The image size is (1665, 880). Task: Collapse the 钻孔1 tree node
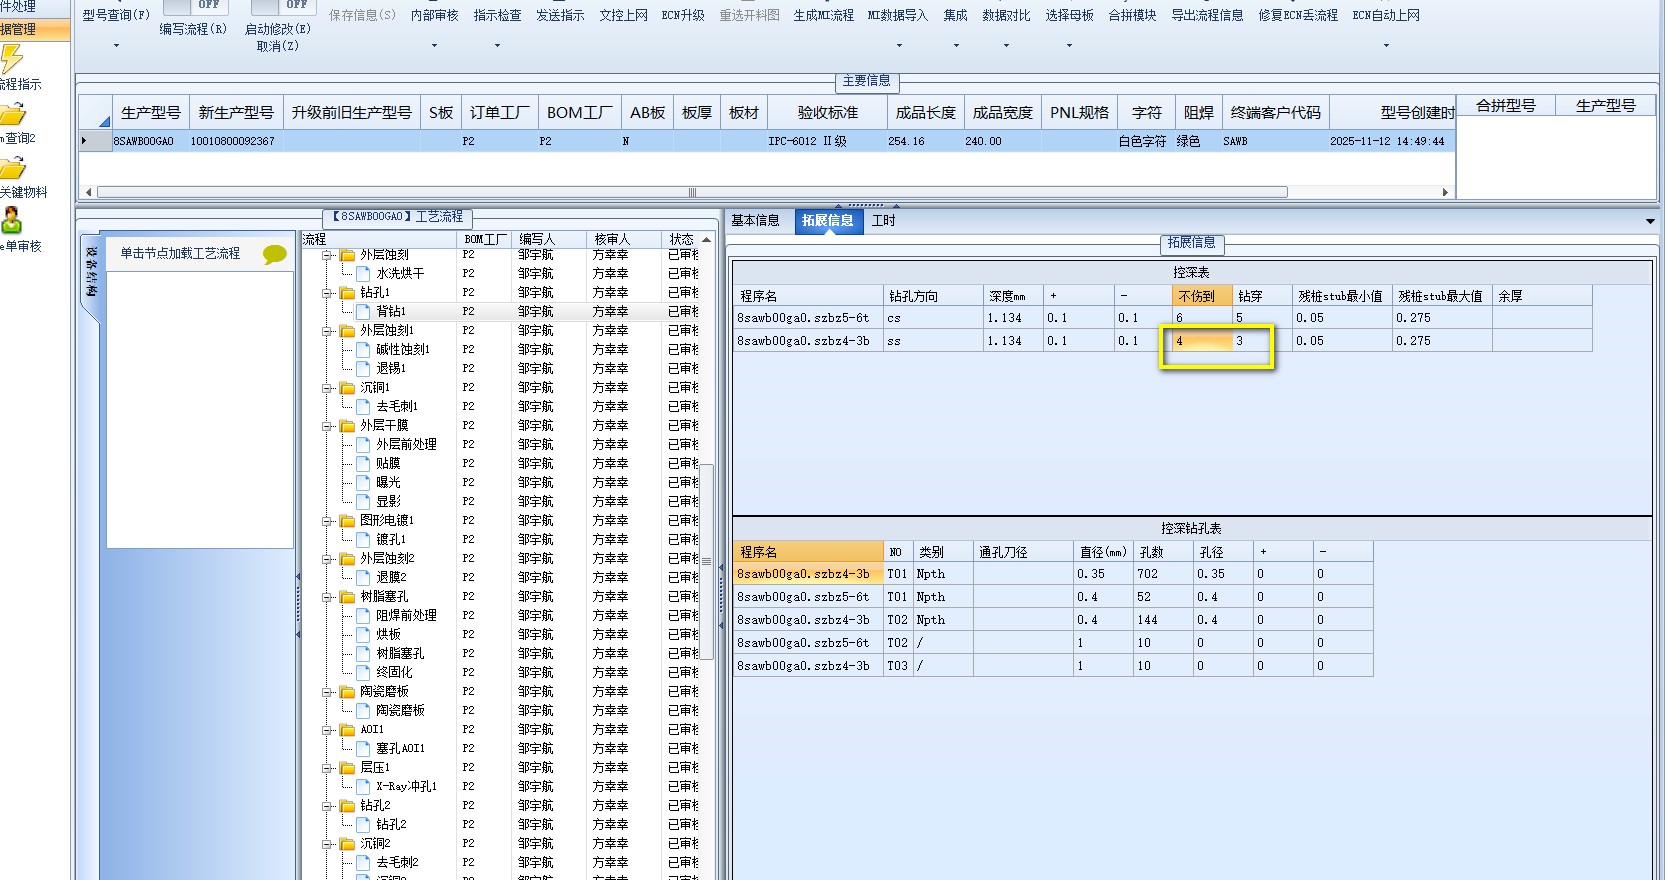[327, 293]
